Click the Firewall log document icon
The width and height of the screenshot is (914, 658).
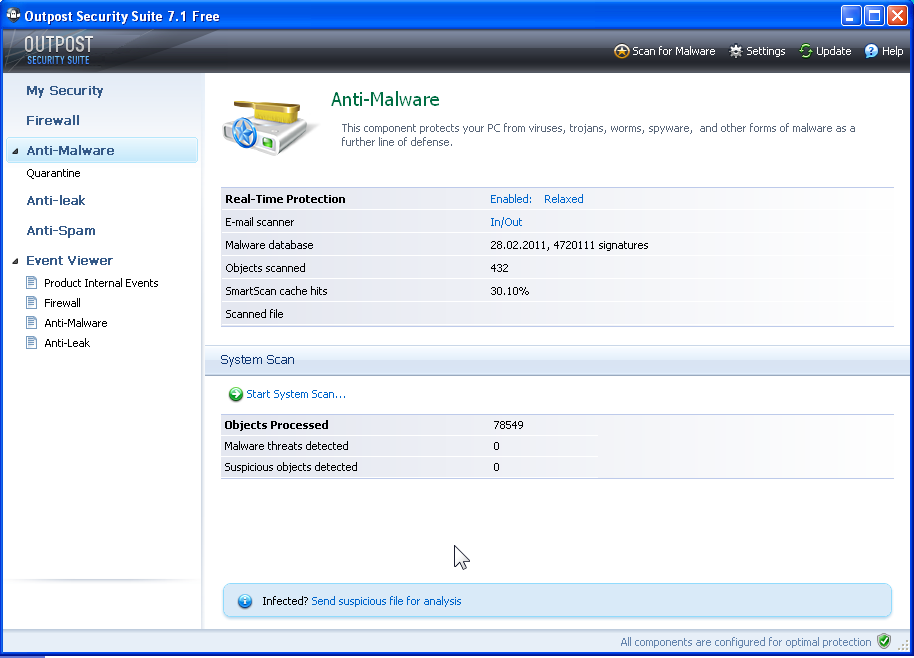[31, 302]
